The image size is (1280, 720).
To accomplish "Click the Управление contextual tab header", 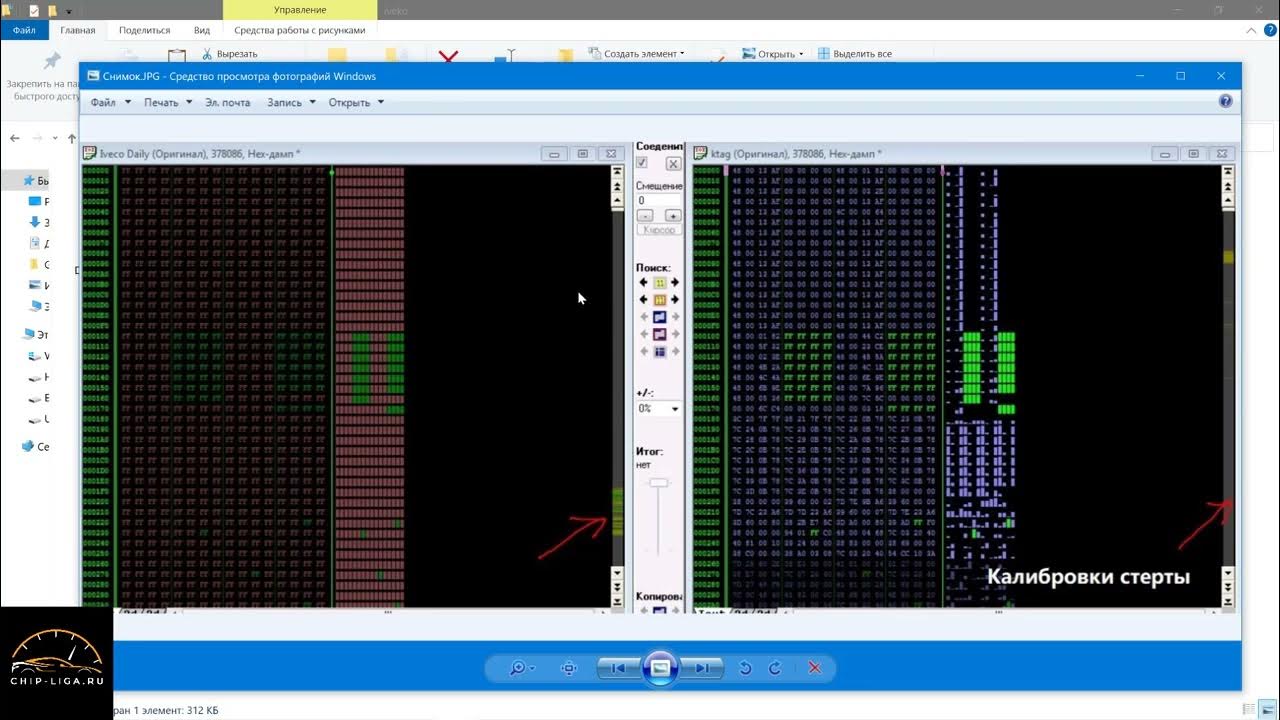I will 300,10.
